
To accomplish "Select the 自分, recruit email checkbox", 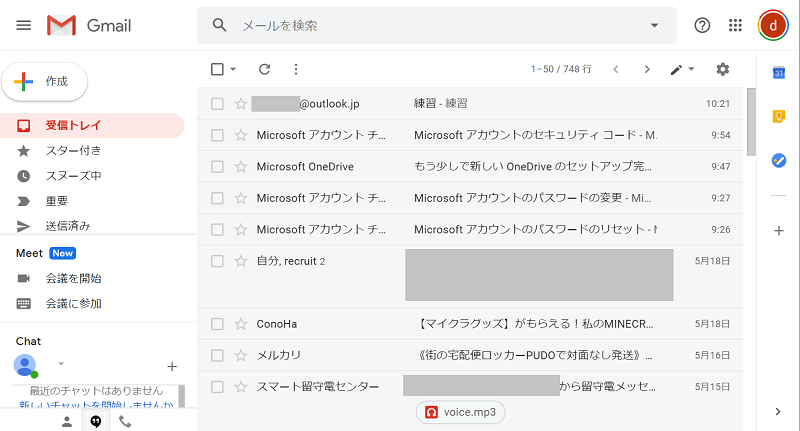I will tap(217, 261).
